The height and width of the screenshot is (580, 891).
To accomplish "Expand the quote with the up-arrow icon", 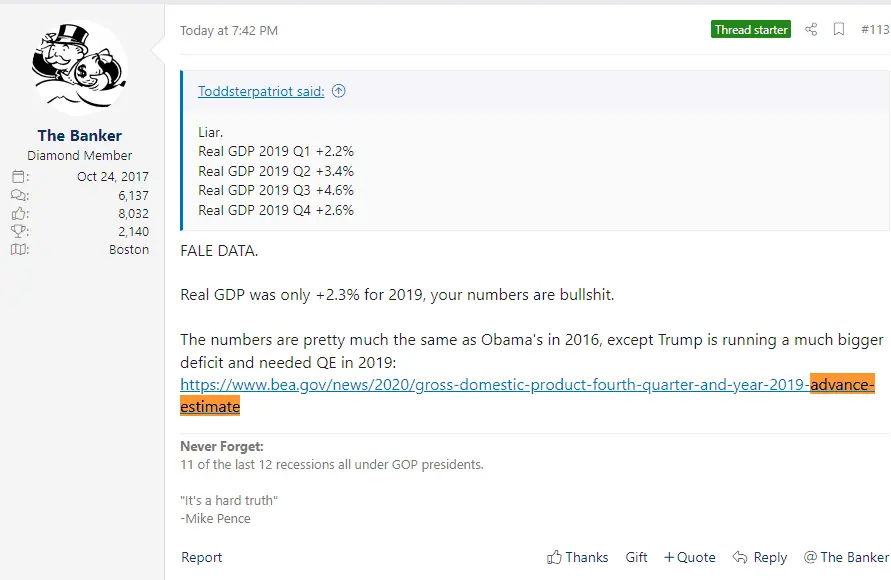I will 338,91.
